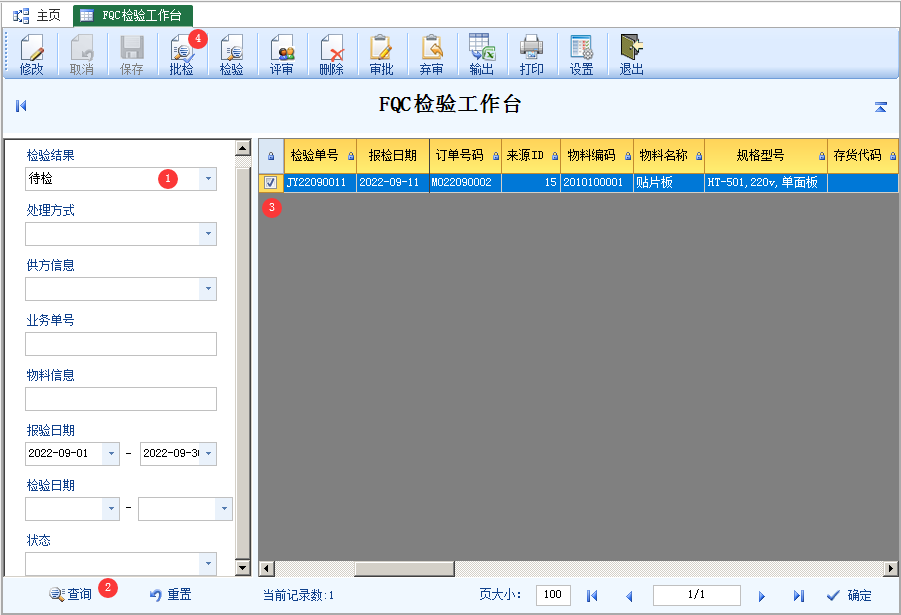Click the lock icon in 检验单号 header
Screen dimensions: 901x615
[351, 156]
